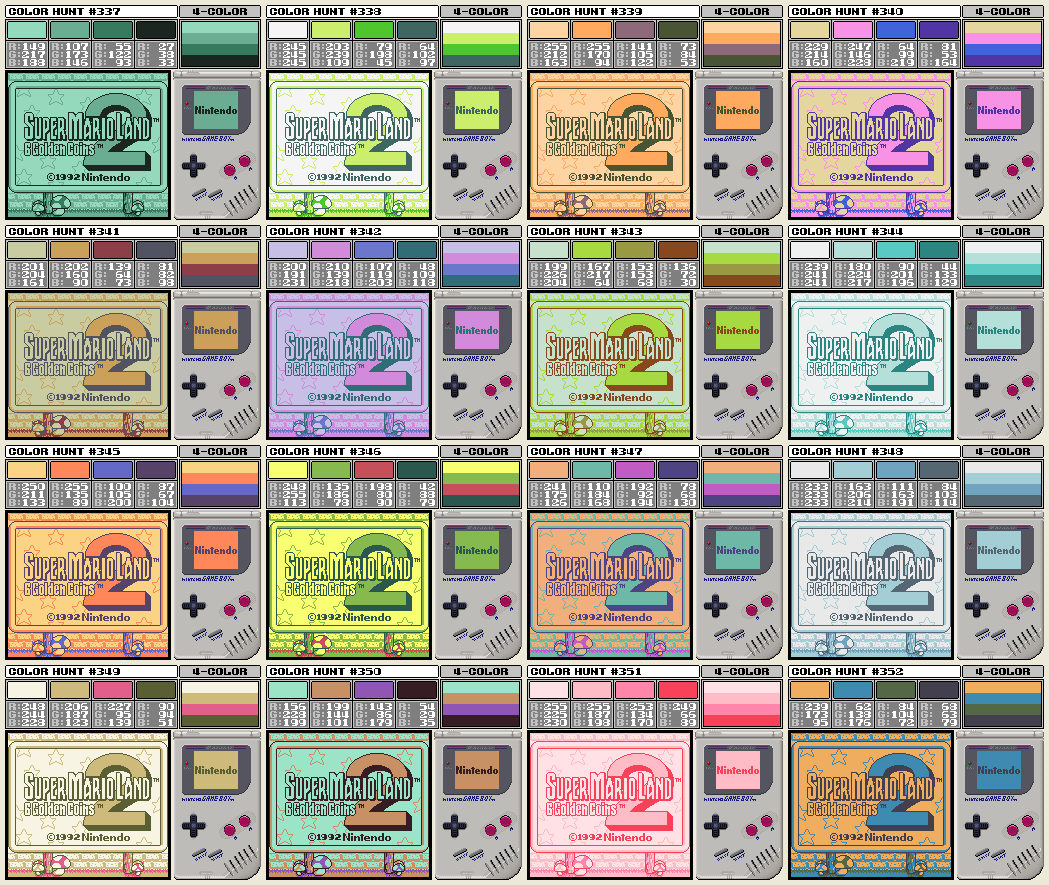
Task: Select the orange title screen of Color Hunt #339
Action: pos(610,145)
